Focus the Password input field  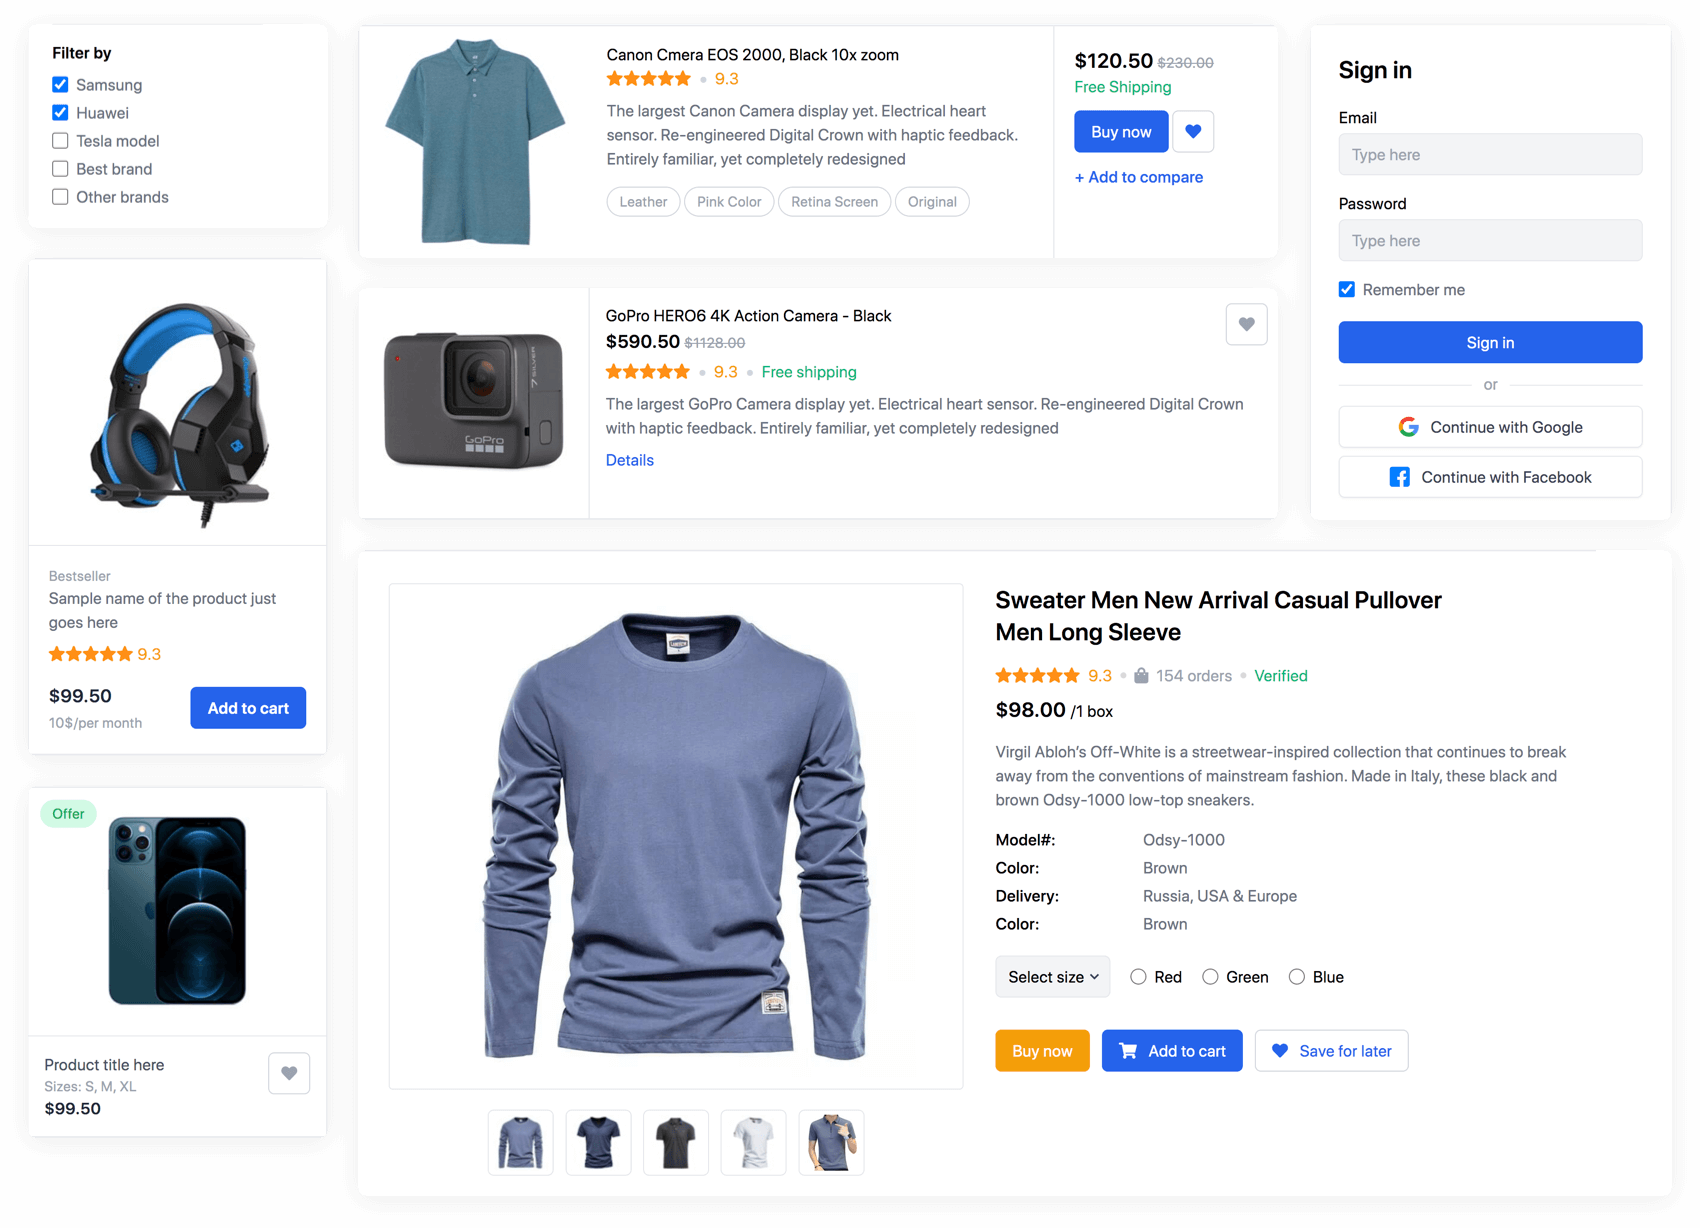[1490, 241]
